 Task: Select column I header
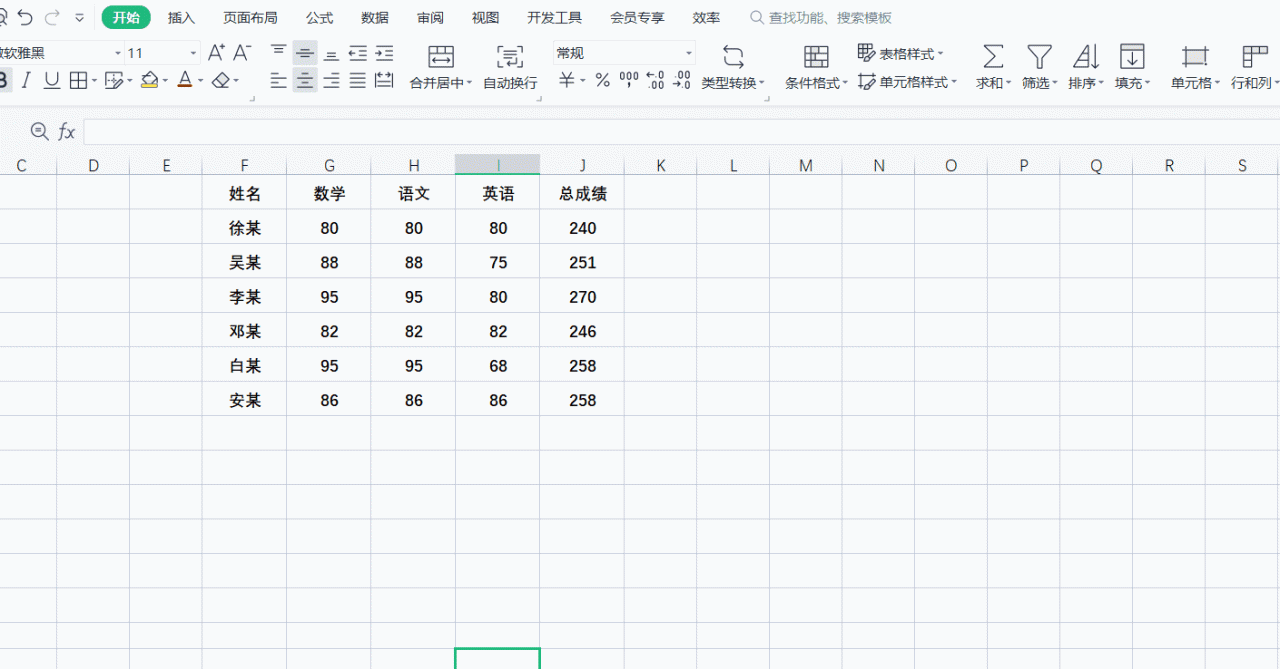[x=497, y=165]
